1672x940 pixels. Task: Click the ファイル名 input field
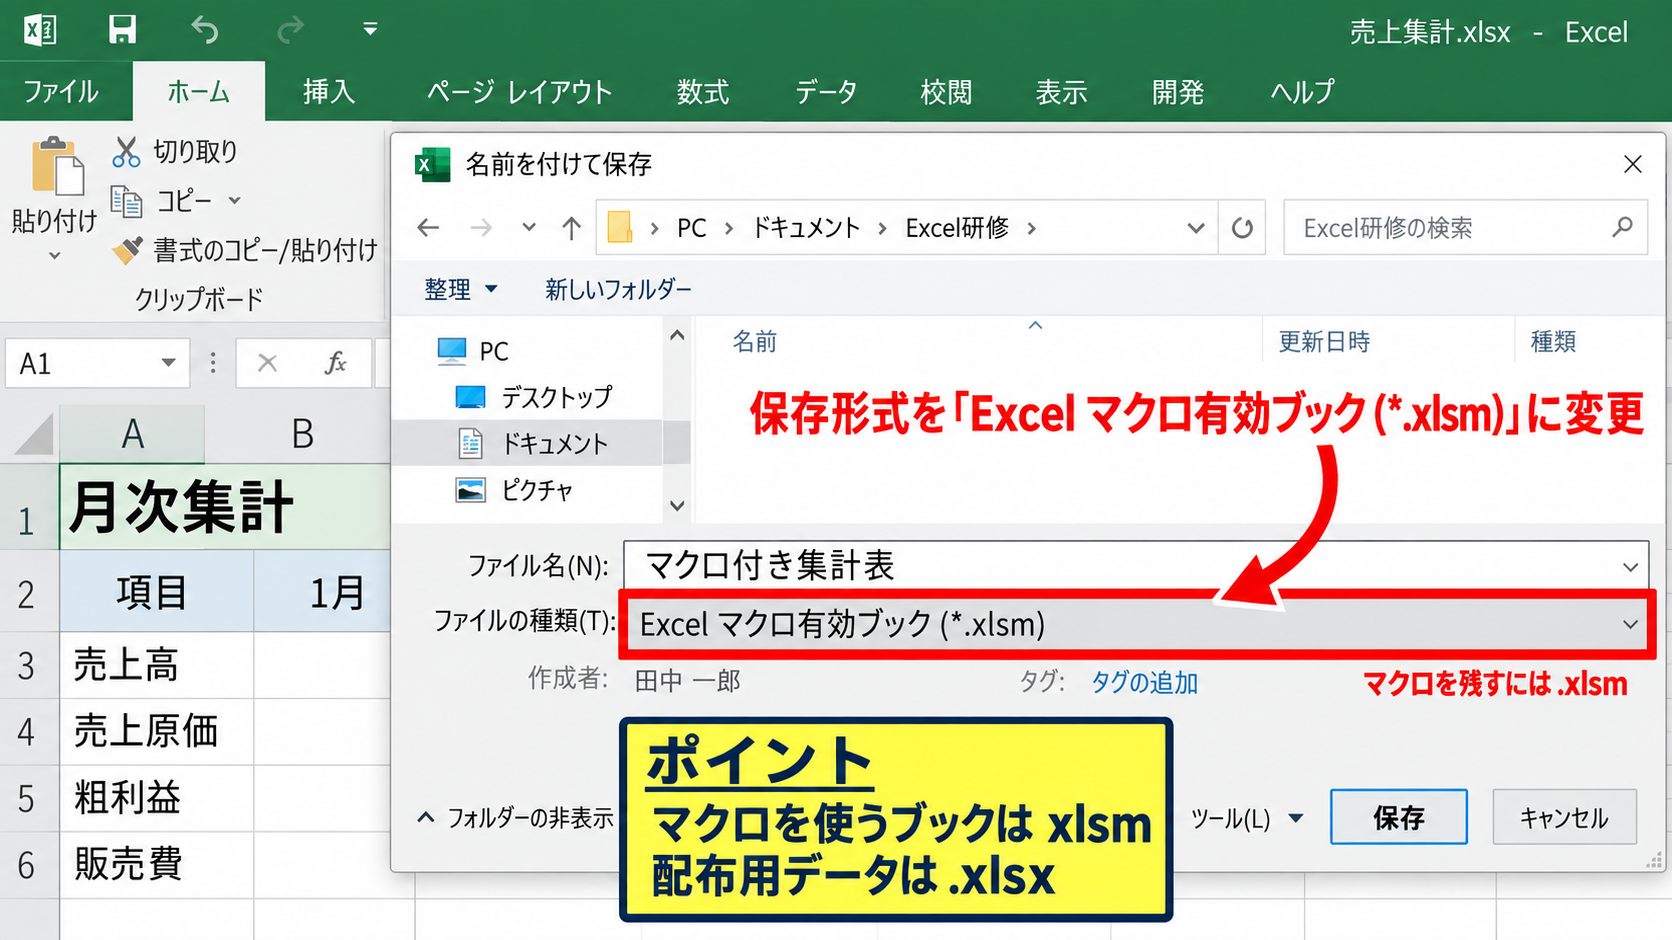1135,566
